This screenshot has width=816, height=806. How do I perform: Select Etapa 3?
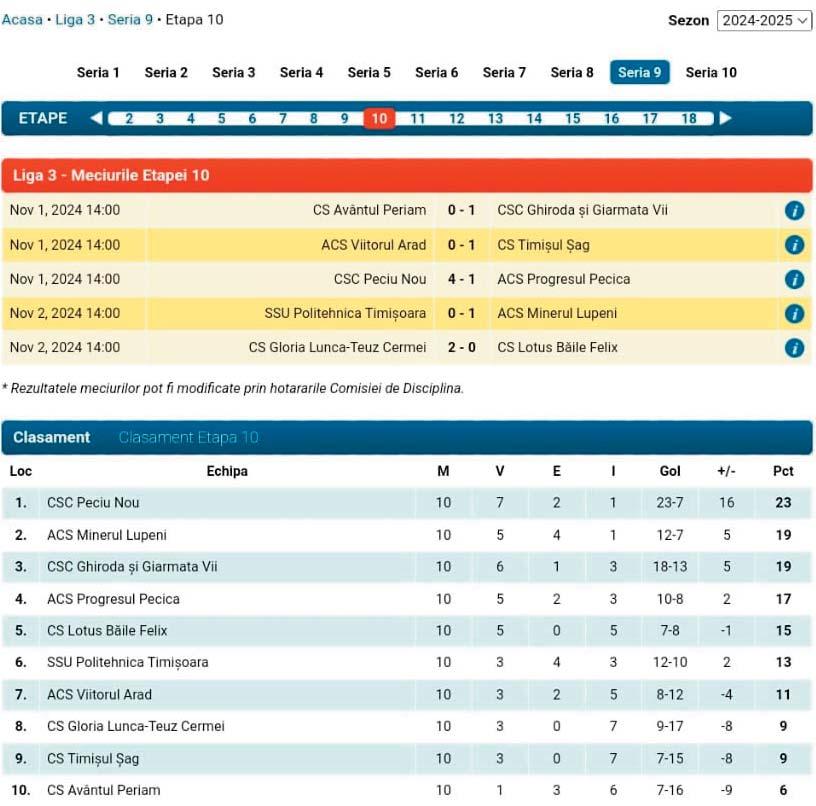coord(160,119)
